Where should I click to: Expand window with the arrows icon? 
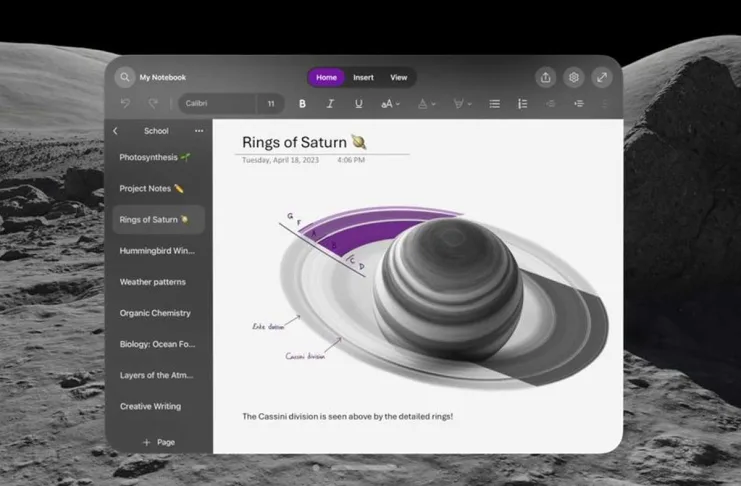pyautogui.click(x=602, y=78)
